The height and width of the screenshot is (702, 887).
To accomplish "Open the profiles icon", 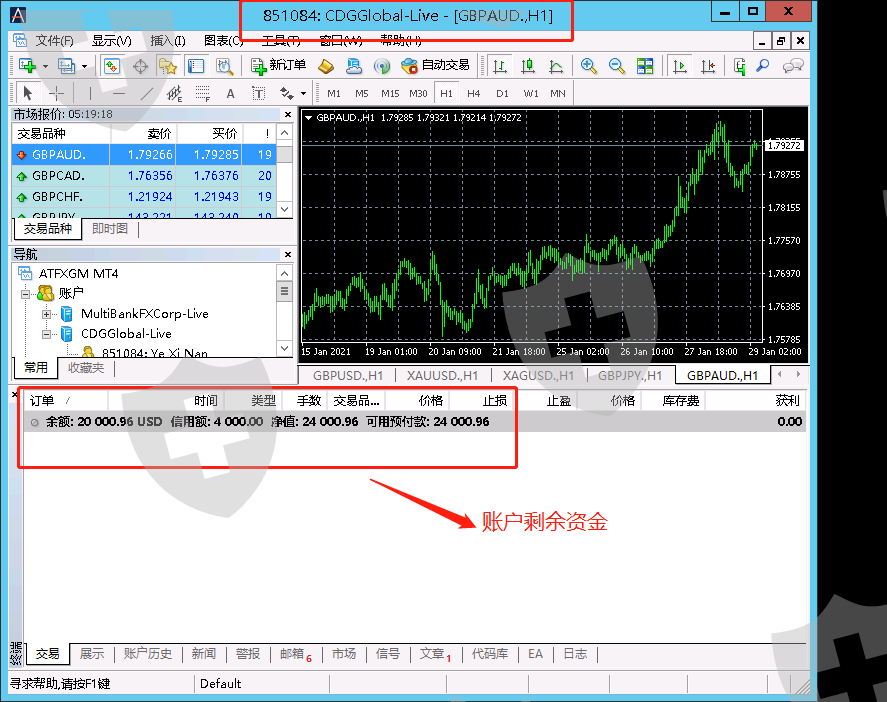I will coord(66,66).
